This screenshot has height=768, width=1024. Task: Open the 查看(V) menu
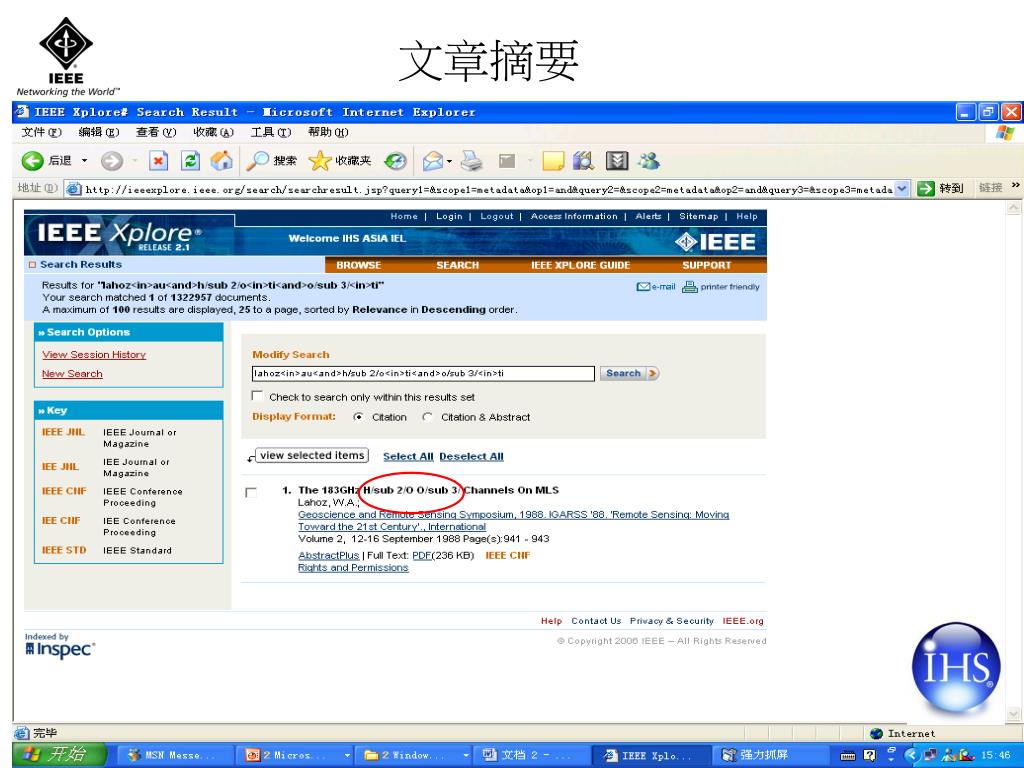click(x=155, y=132)
